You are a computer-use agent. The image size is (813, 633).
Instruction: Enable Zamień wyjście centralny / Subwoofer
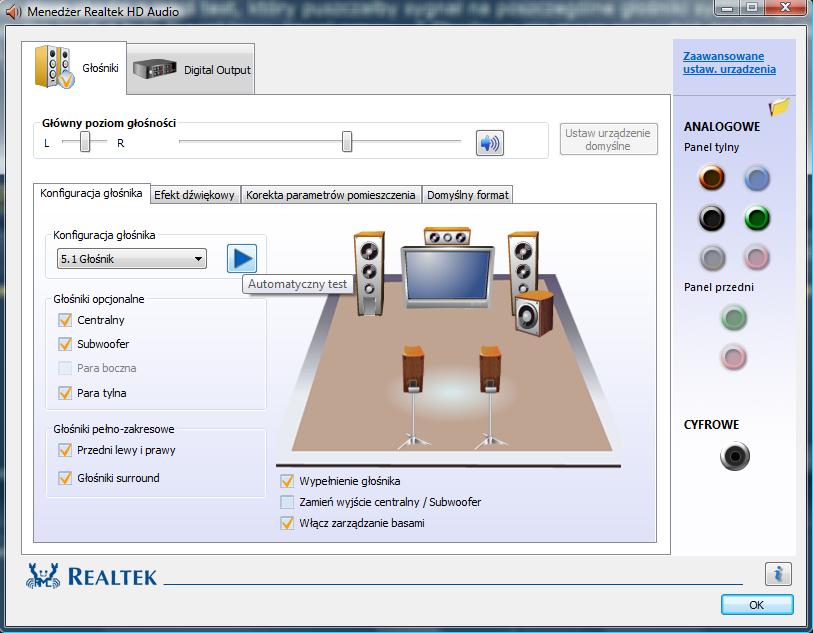[287, 502]
